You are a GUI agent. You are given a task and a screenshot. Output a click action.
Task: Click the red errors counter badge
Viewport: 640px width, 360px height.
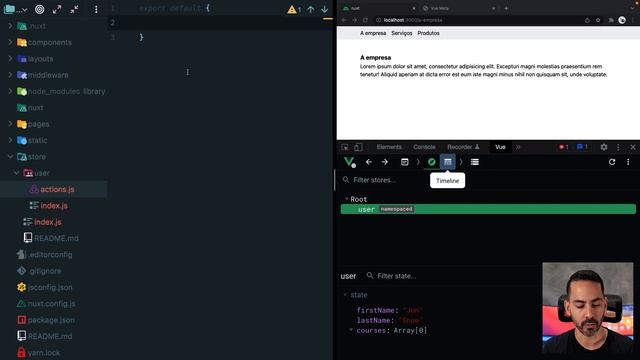coord(564,147)
